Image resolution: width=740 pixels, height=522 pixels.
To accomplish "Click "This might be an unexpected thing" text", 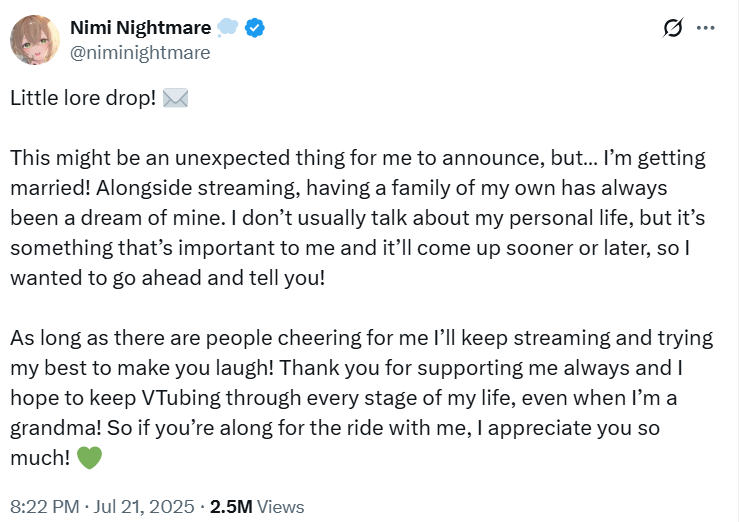I will tap(160, 159).
